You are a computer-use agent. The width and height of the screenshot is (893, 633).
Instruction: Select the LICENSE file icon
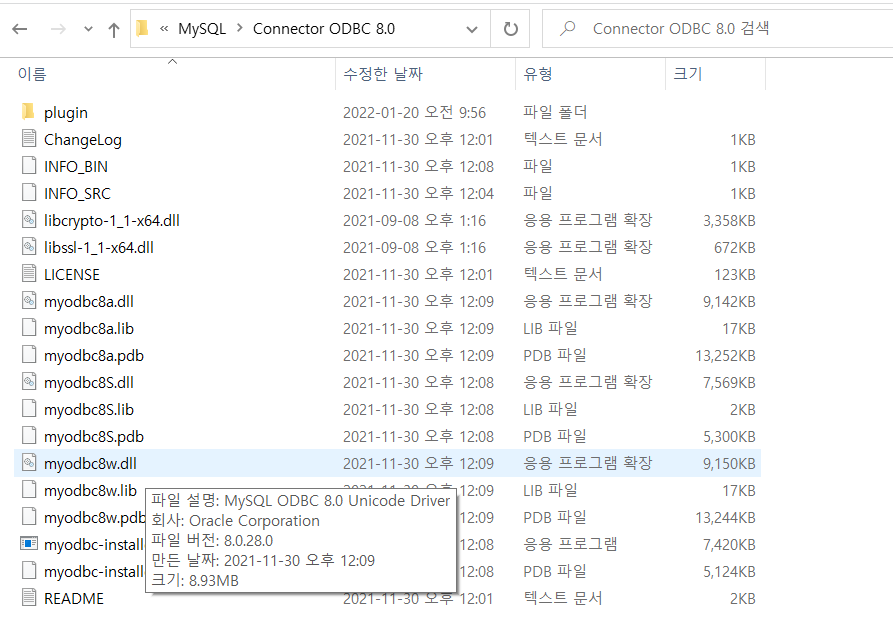pyautogui.click(x=29, y=273)
